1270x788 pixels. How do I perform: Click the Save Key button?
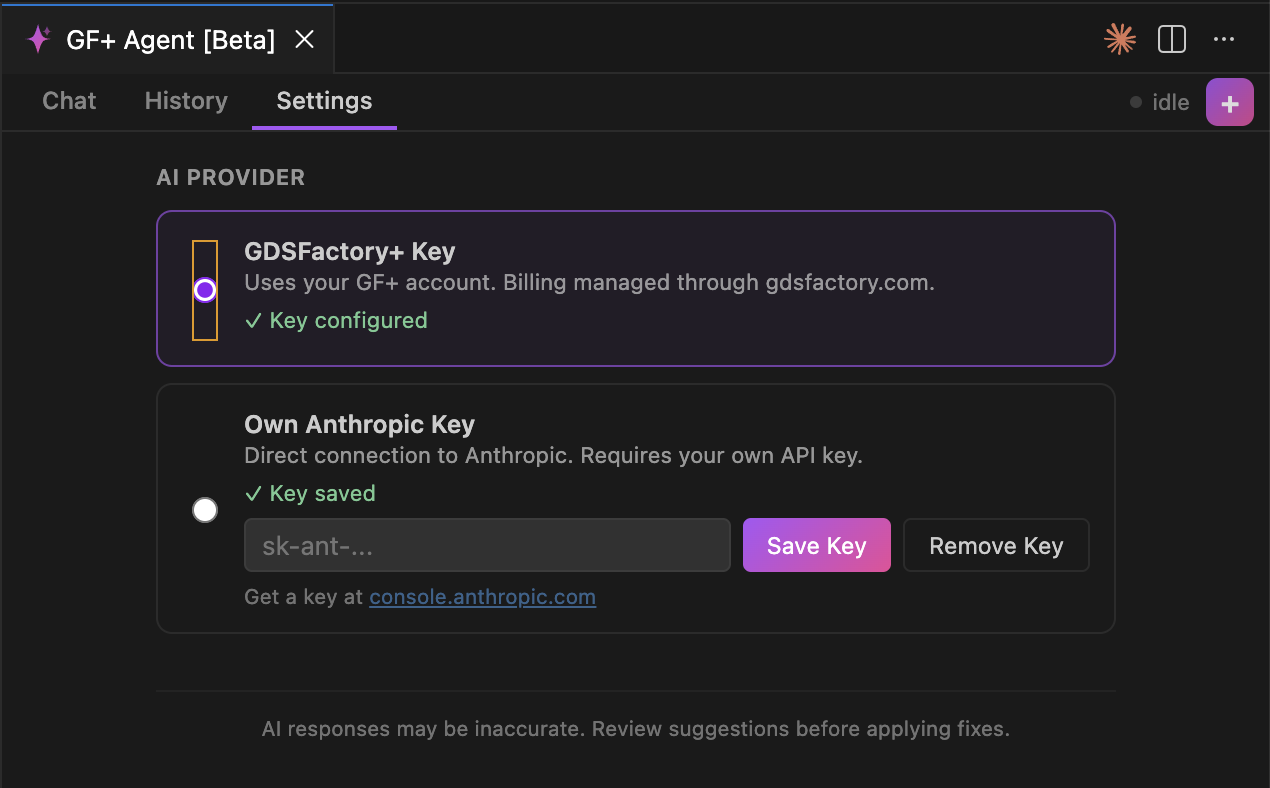(816, 545)
